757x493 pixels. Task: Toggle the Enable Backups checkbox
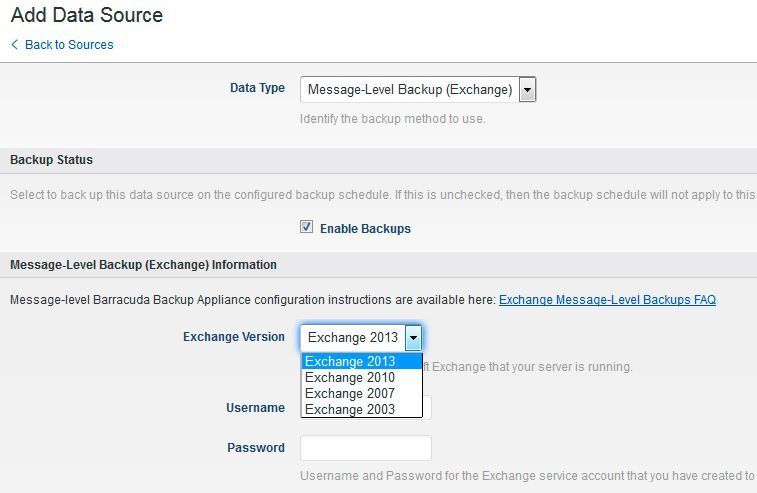(x=306, y=226)
